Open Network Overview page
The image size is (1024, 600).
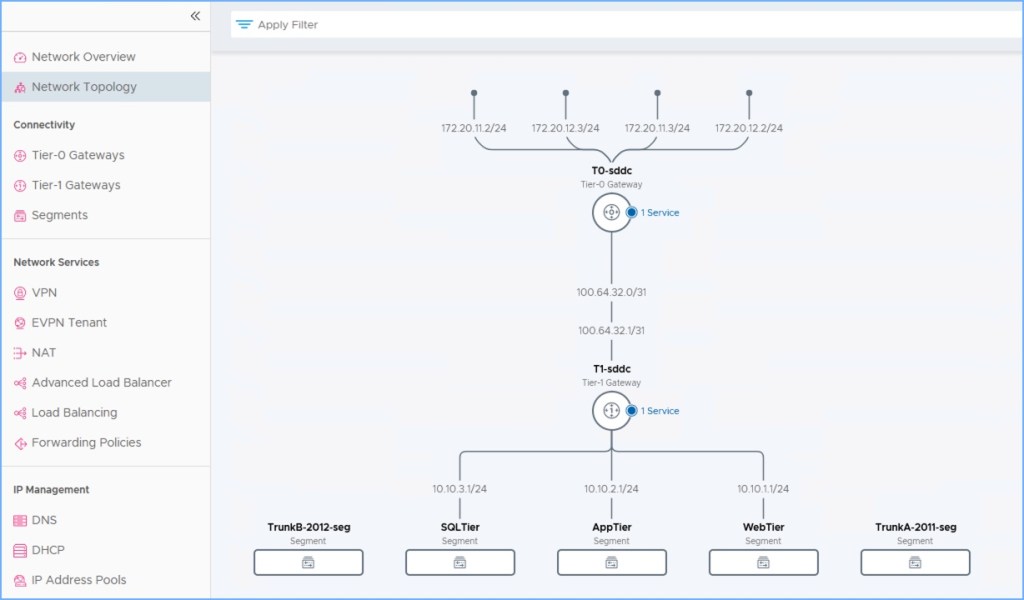[x=83, y=57]
